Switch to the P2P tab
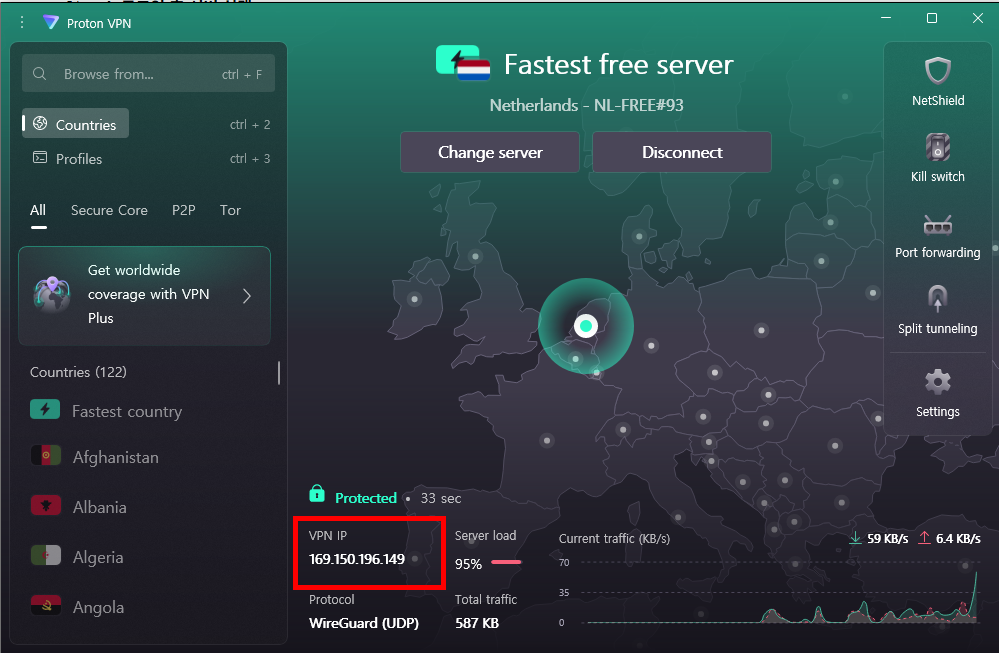The height and width of the screenshot is (653, 999). coord(183,210)
